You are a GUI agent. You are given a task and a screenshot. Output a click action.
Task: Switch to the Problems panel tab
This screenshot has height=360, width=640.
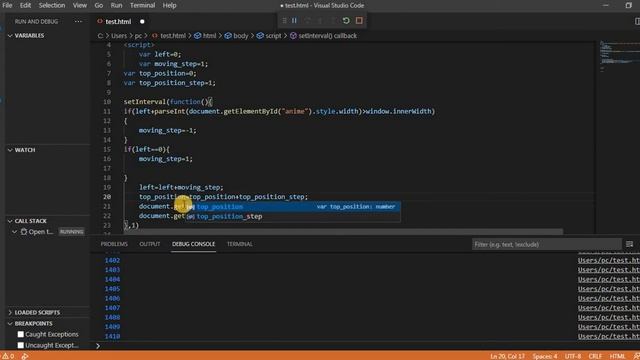point(114,244)
